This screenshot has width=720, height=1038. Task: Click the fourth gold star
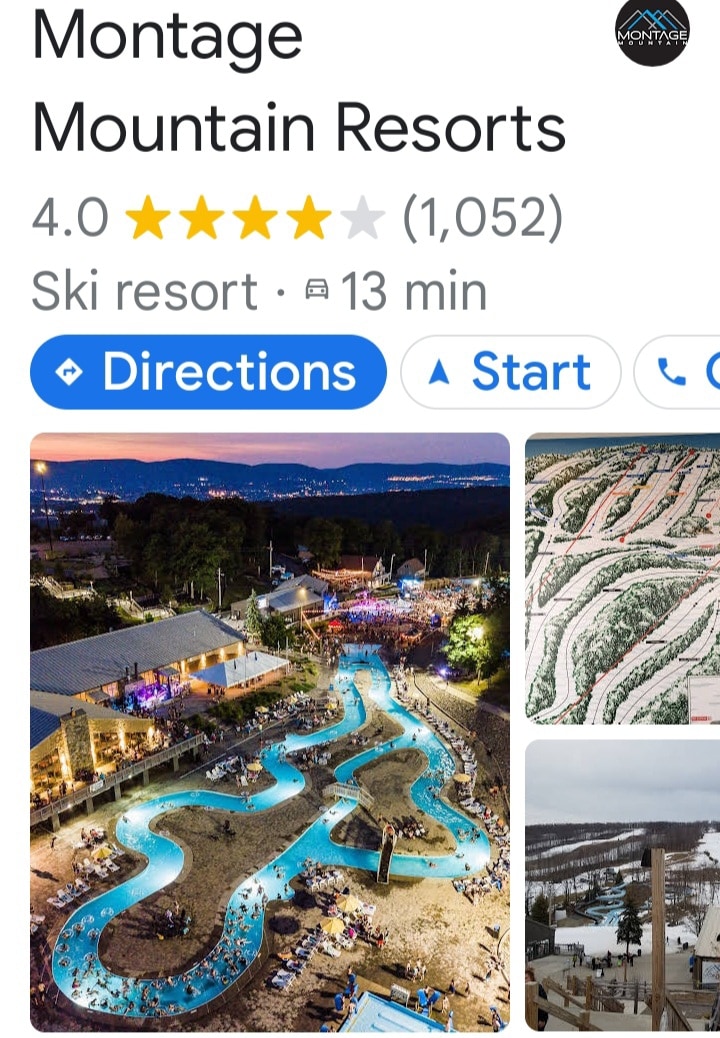tap(308, 217)
